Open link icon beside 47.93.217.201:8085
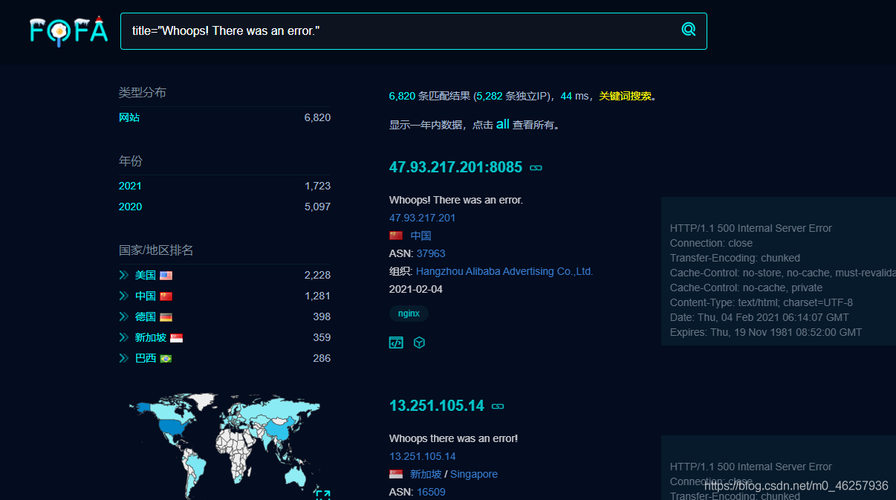This screenshot has width=896, height=500. (536, 167)
